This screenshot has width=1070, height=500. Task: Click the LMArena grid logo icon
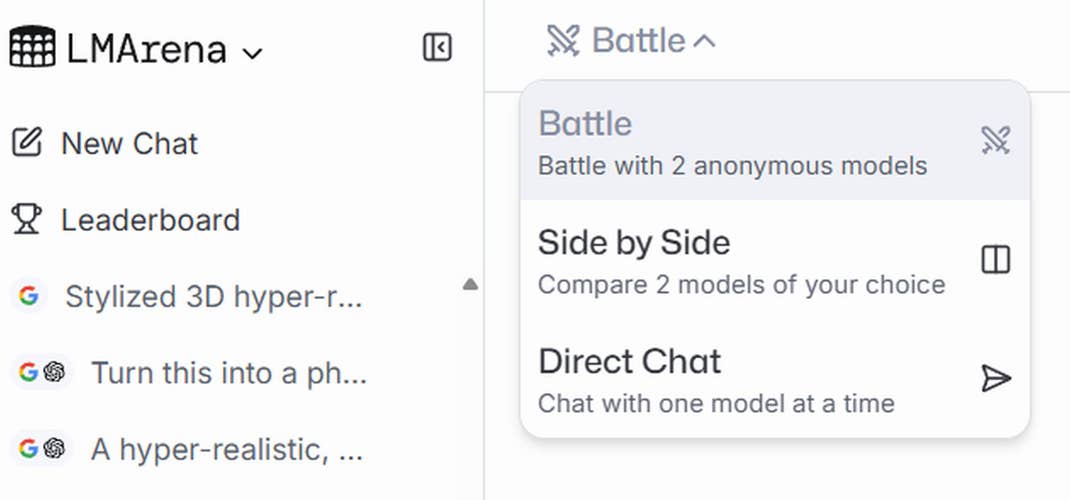click(32, 46)
